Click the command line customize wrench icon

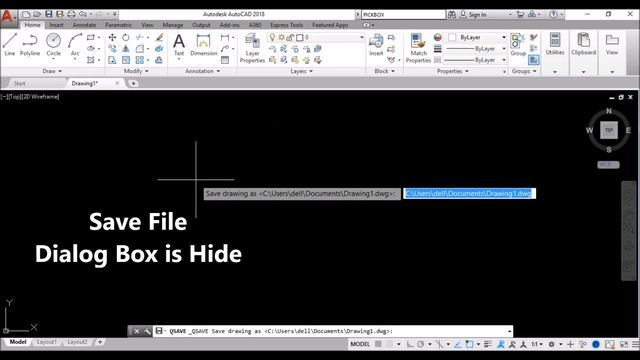147,331
